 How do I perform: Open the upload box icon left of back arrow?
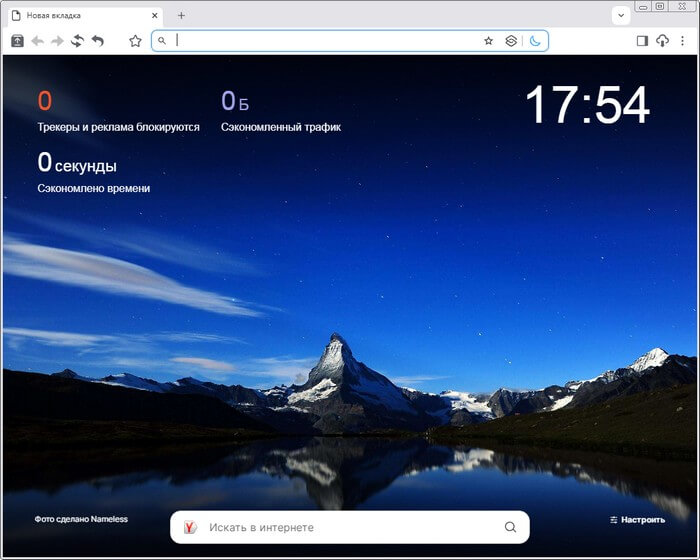click(x=17, y=41)
